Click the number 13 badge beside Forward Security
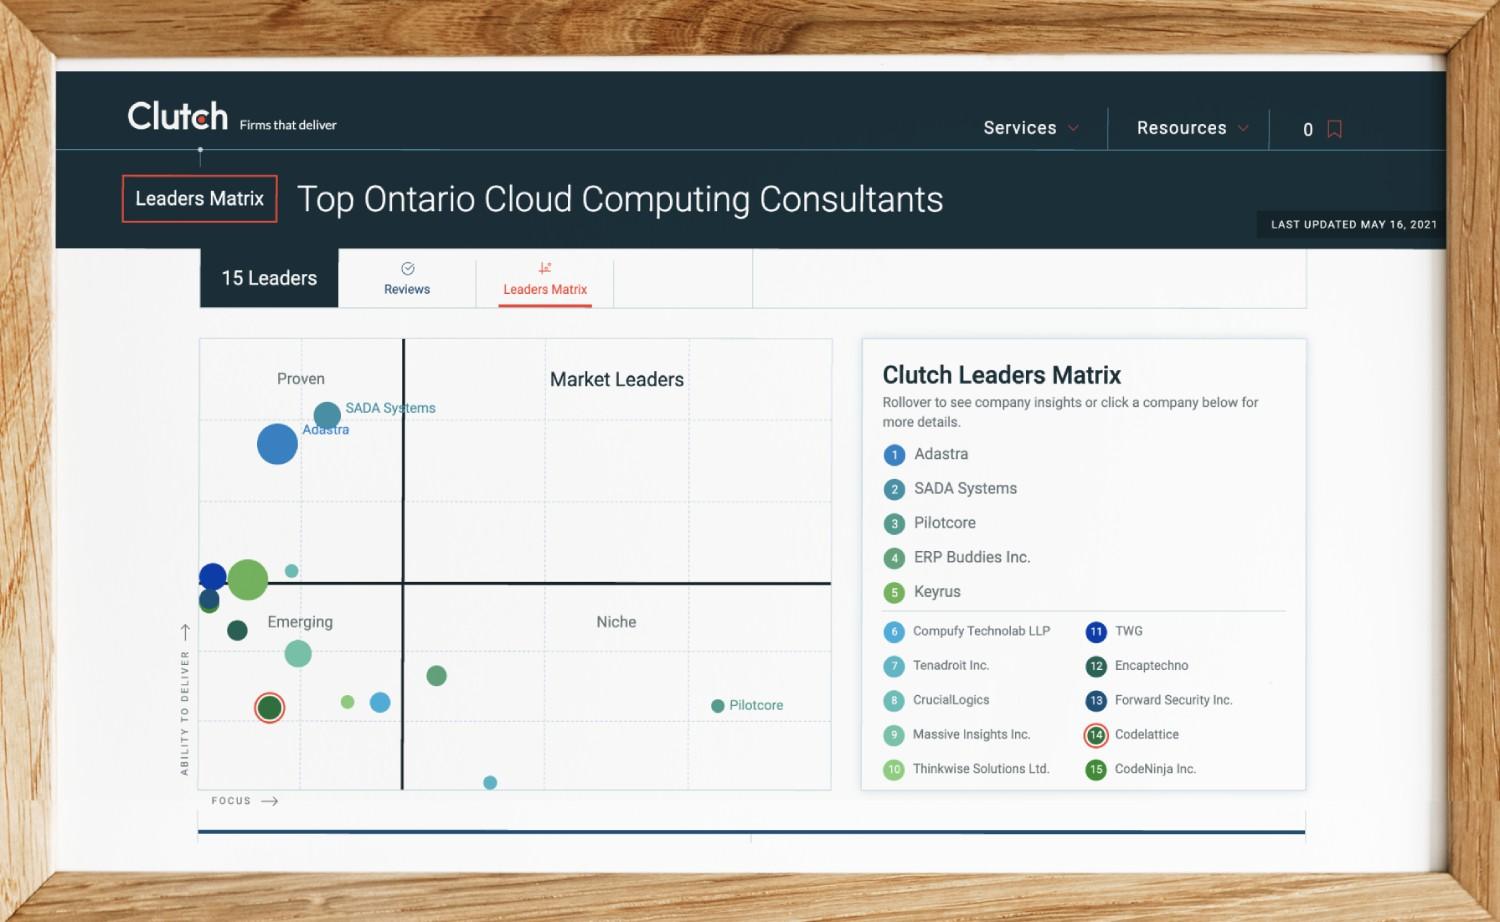This screenshot has width=1500, height=922. tap(1096, 701)
